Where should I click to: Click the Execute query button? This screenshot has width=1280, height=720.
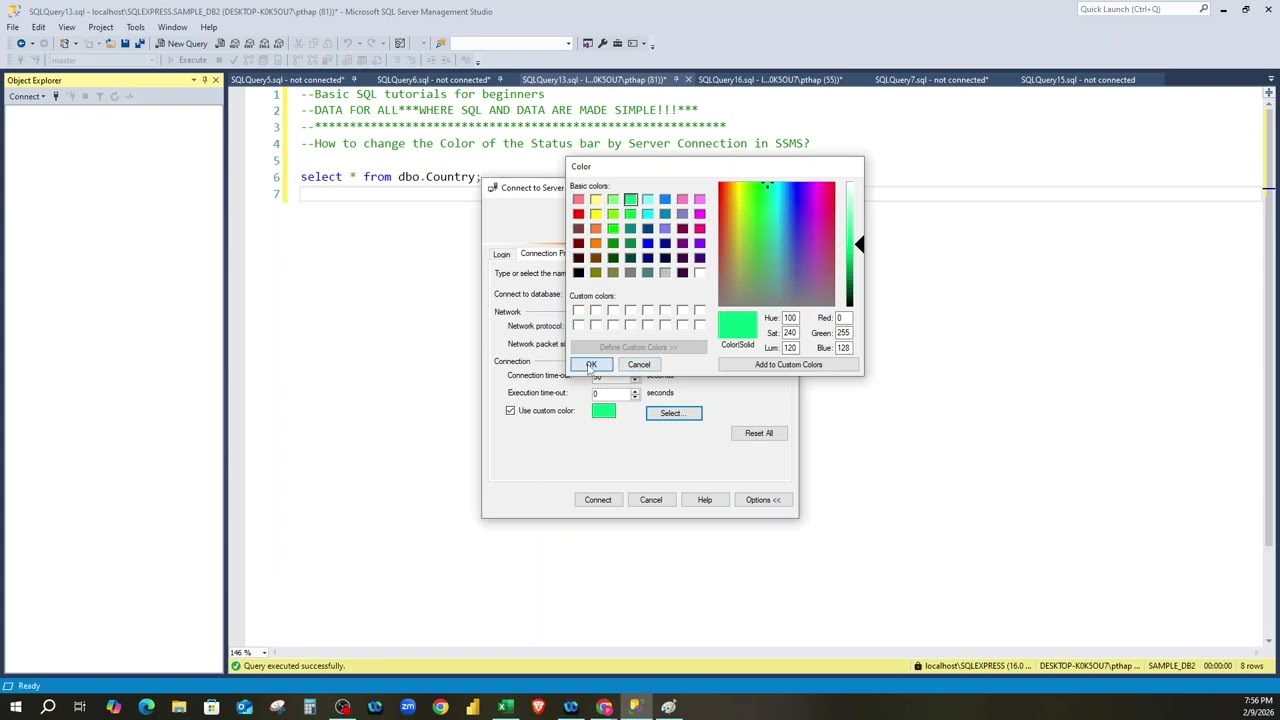click(x=188, y=60)
